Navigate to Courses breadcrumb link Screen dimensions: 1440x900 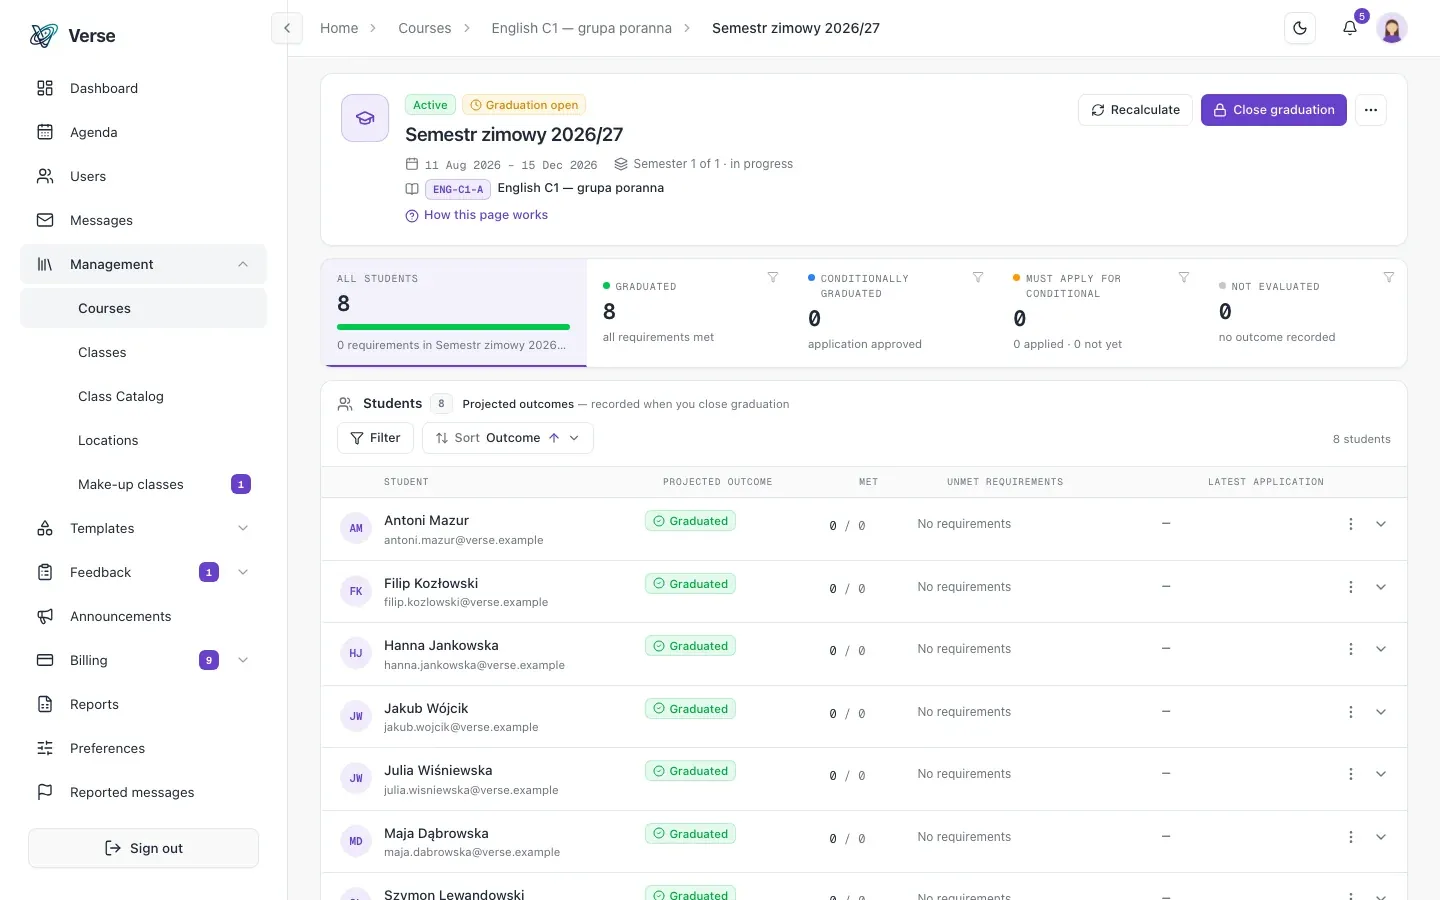coord(425,28)
